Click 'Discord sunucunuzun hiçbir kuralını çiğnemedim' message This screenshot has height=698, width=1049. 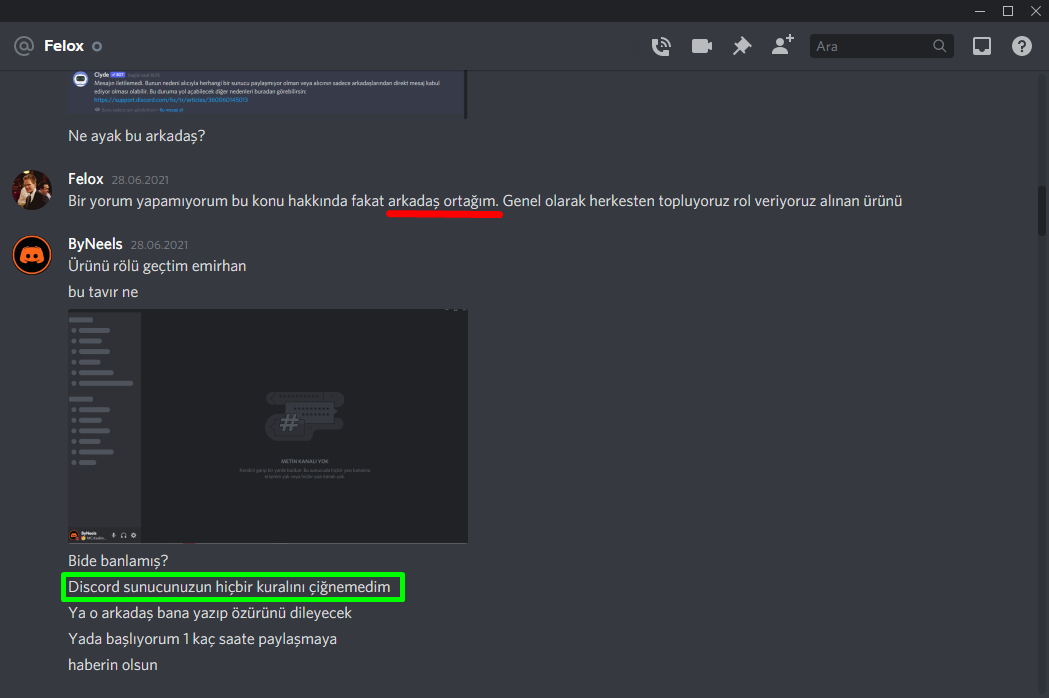coord(229,587)
